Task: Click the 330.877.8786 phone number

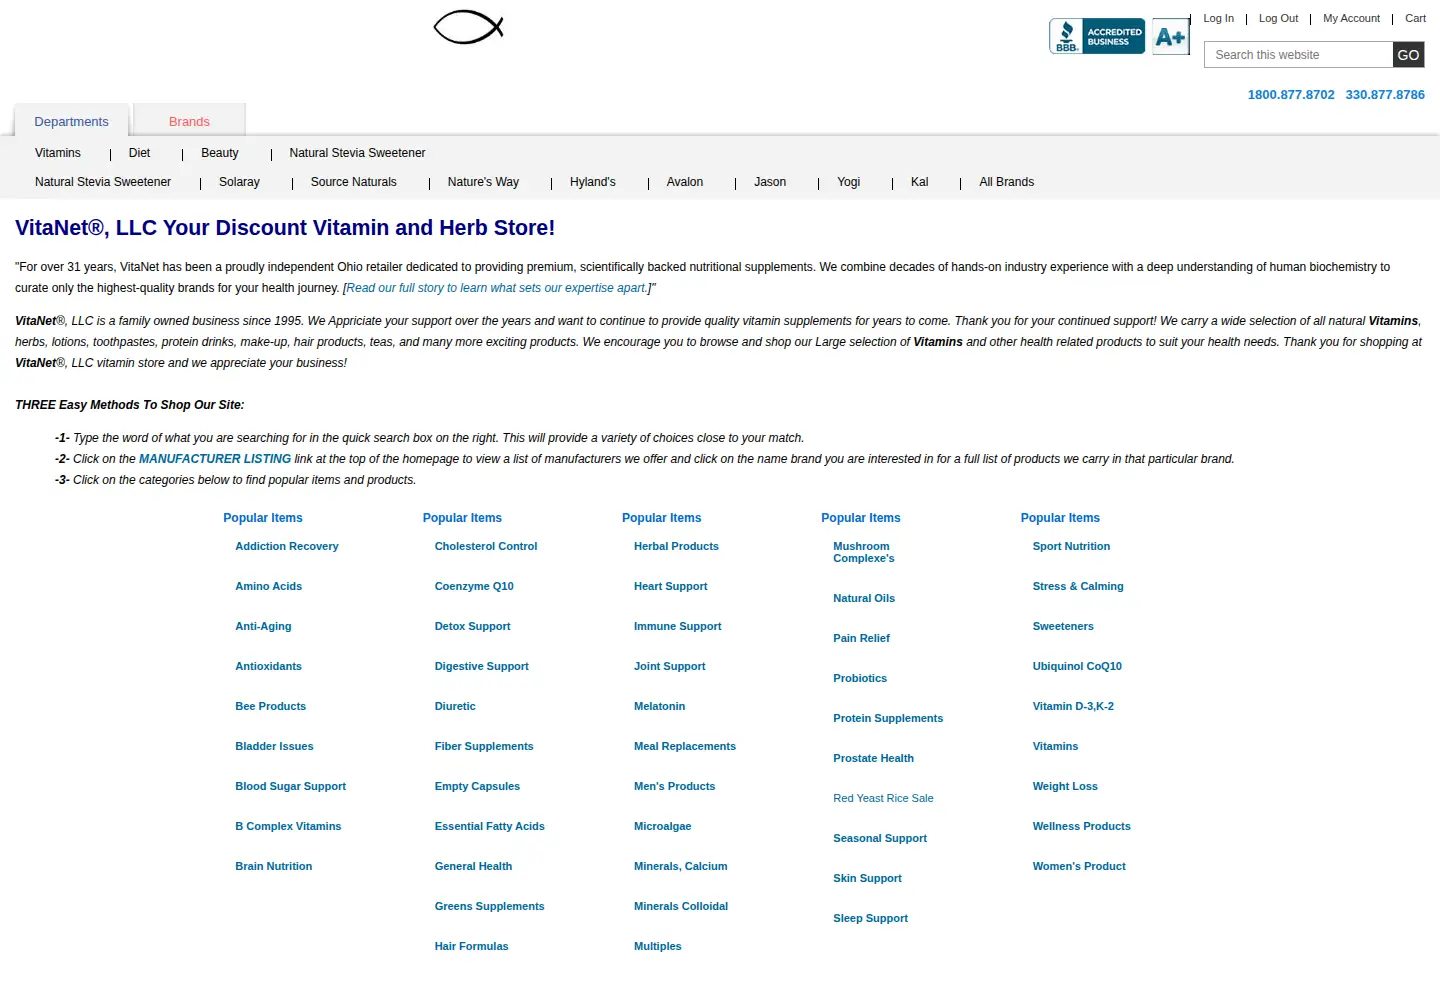Action: [x=1385, y=95]
